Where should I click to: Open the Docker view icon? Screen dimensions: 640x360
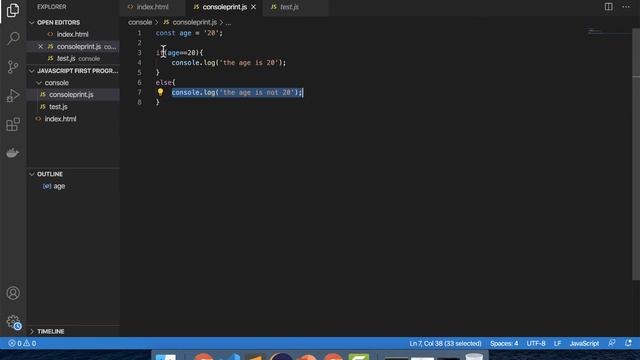(13, 153)
